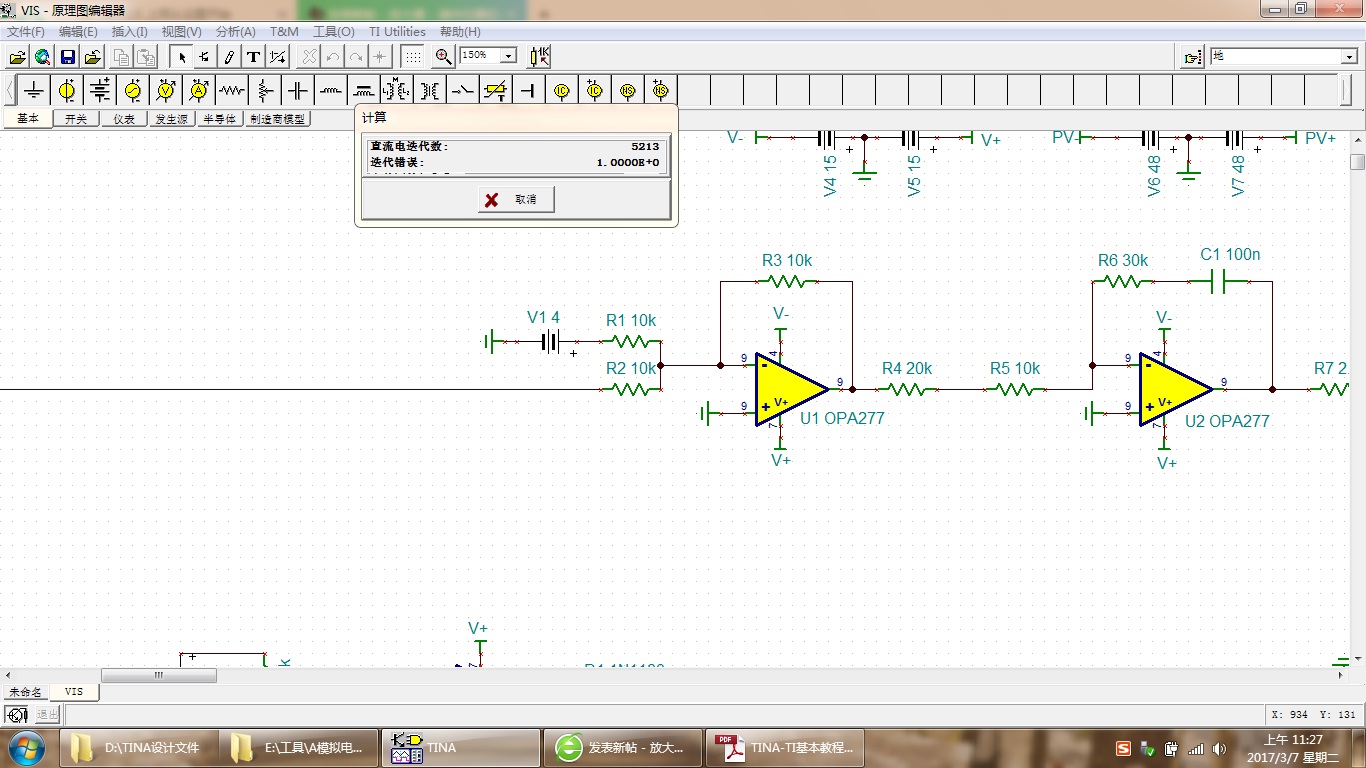This screenshot has height=768, width=1366.
Task: Insert a voltage source component
Action: pyautogui.click(x=67, y=91)
